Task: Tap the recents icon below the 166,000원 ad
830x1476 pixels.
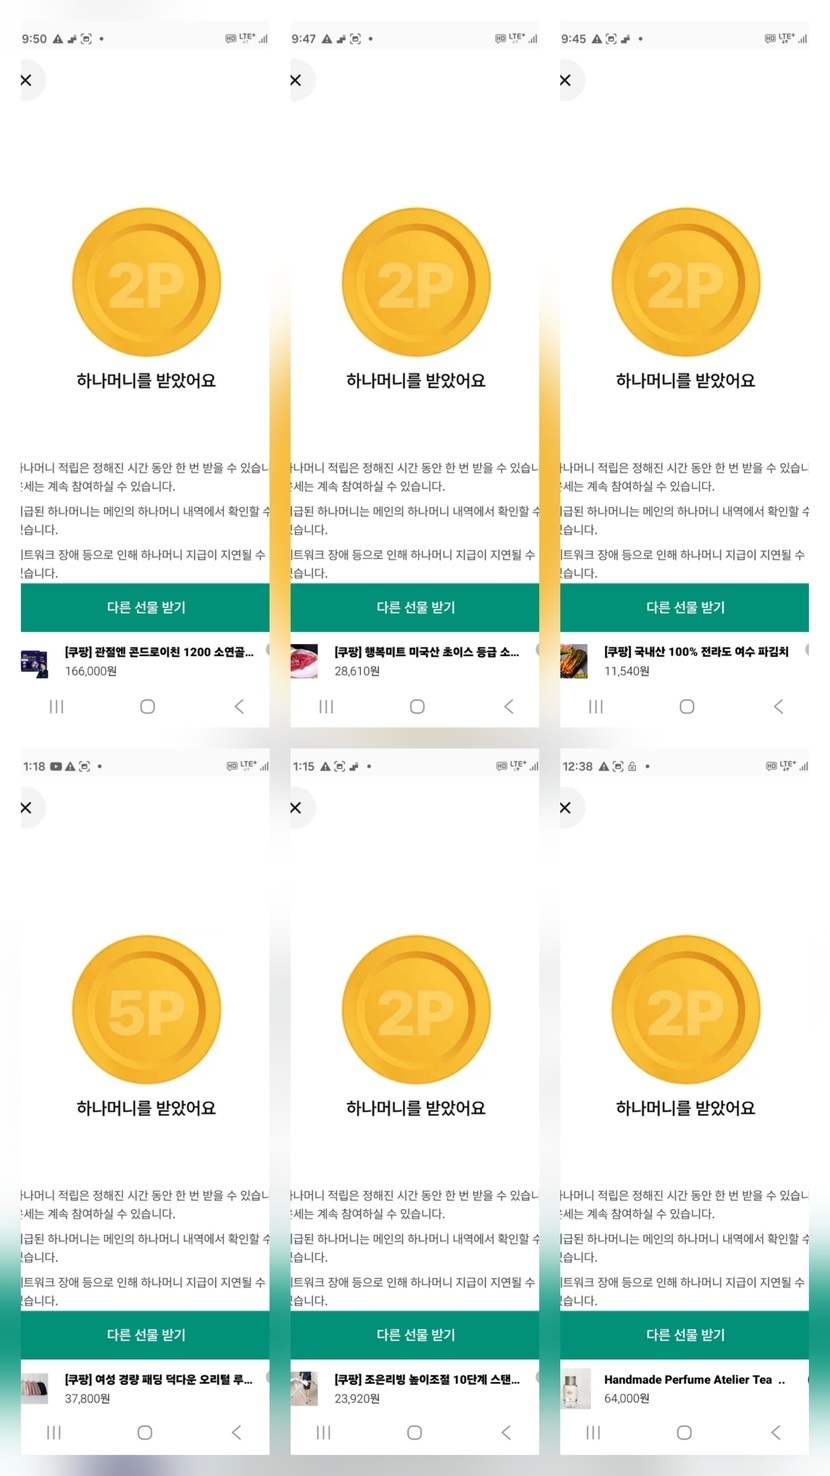Action: [x=56, y=707]
